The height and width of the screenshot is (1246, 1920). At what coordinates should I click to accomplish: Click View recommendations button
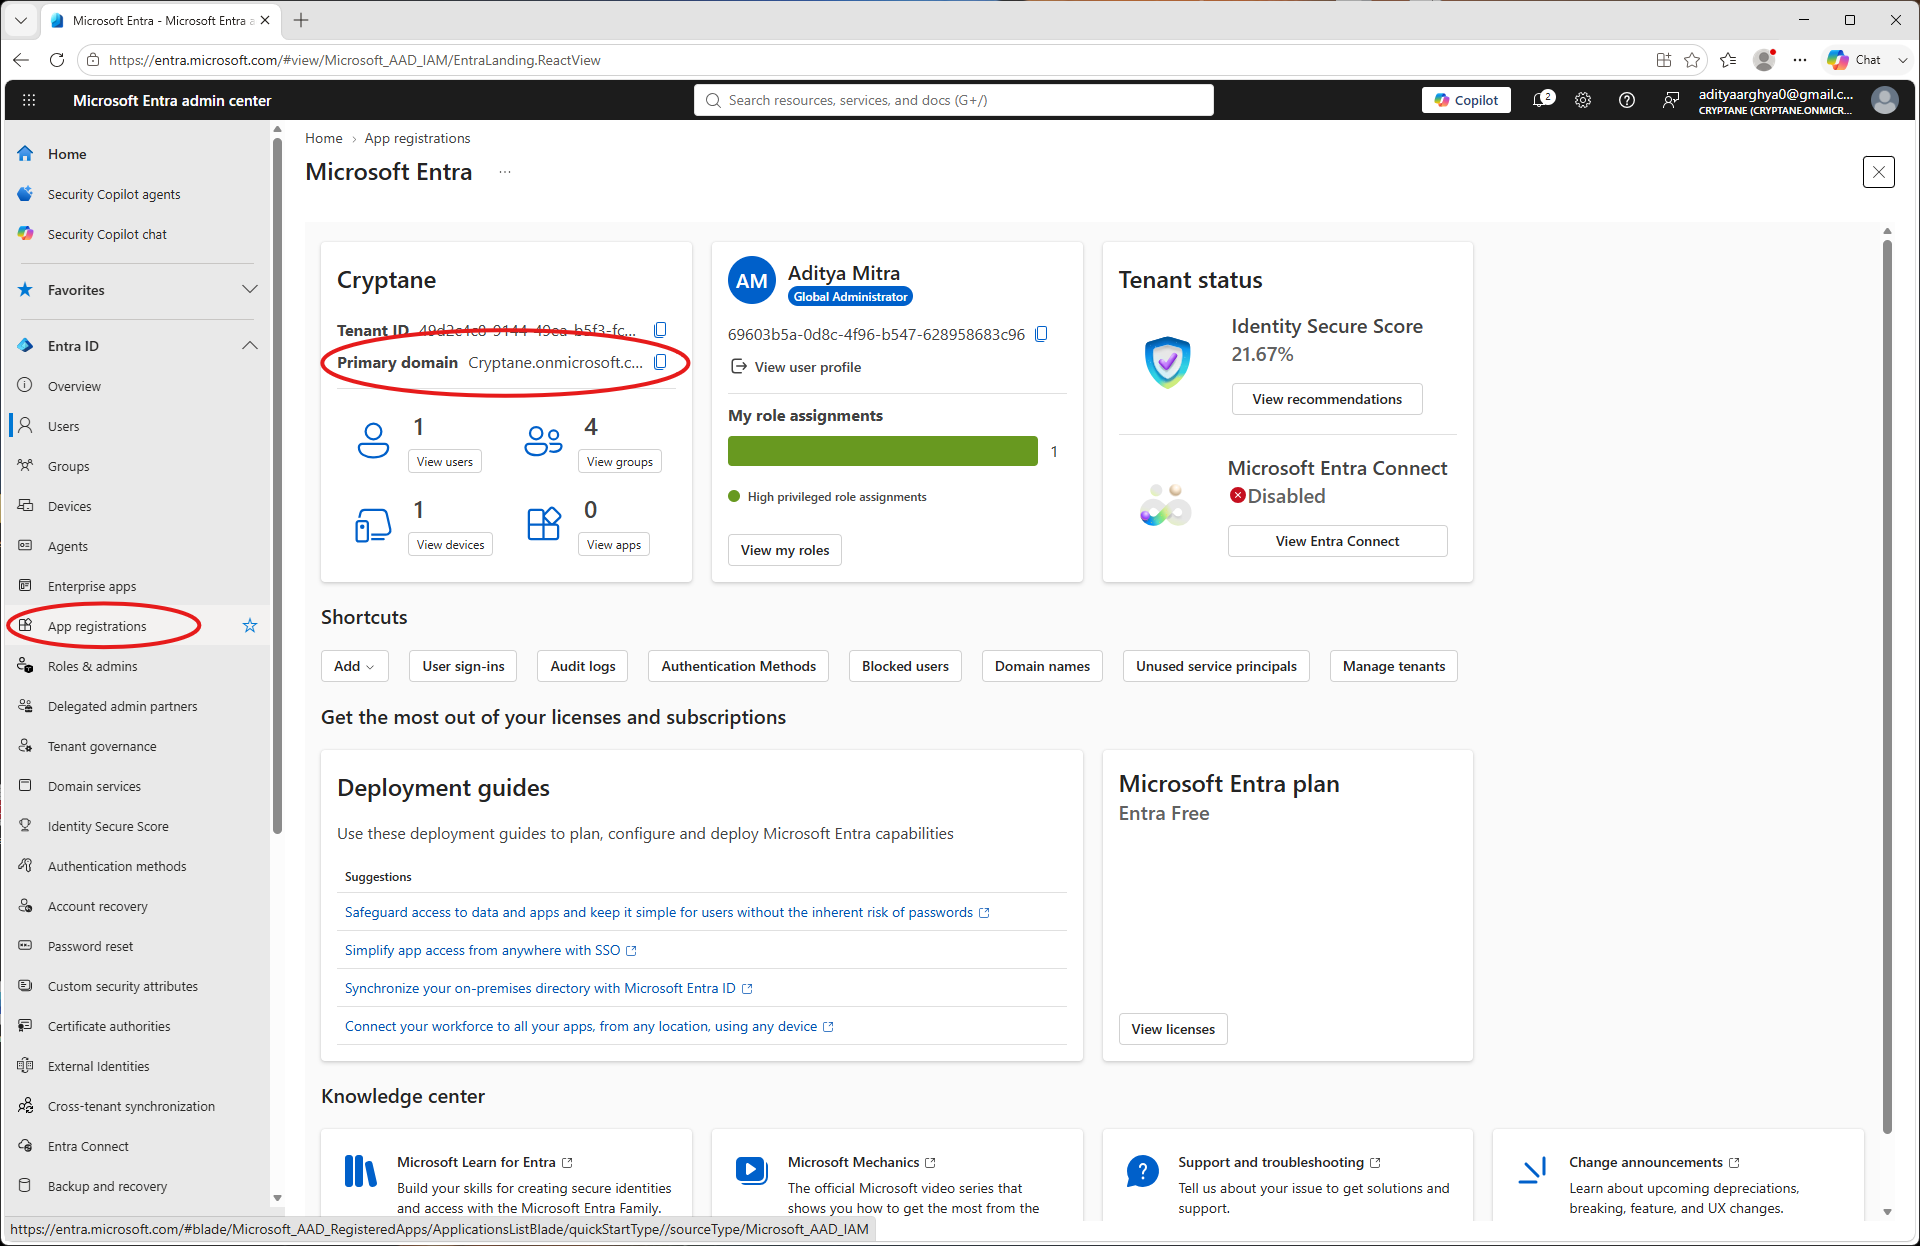point(1327,399)
